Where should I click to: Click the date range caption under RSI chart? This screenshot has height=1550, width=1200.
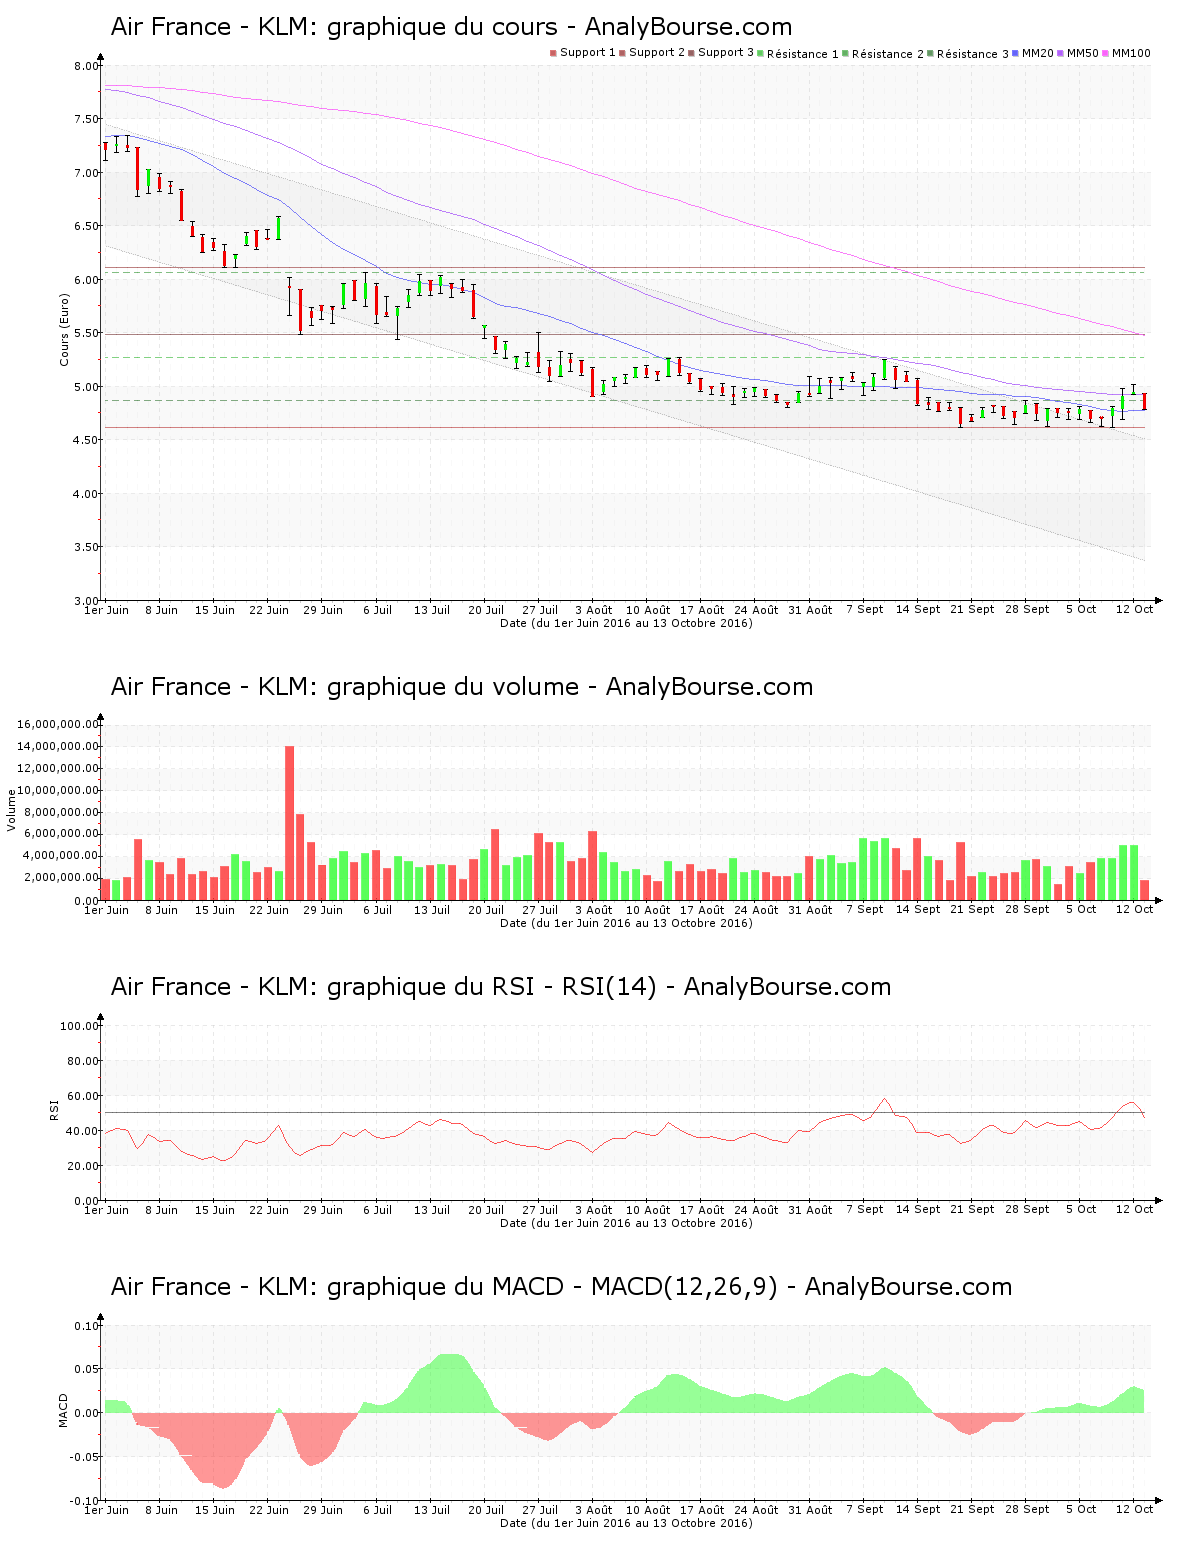pos(626,1223)
